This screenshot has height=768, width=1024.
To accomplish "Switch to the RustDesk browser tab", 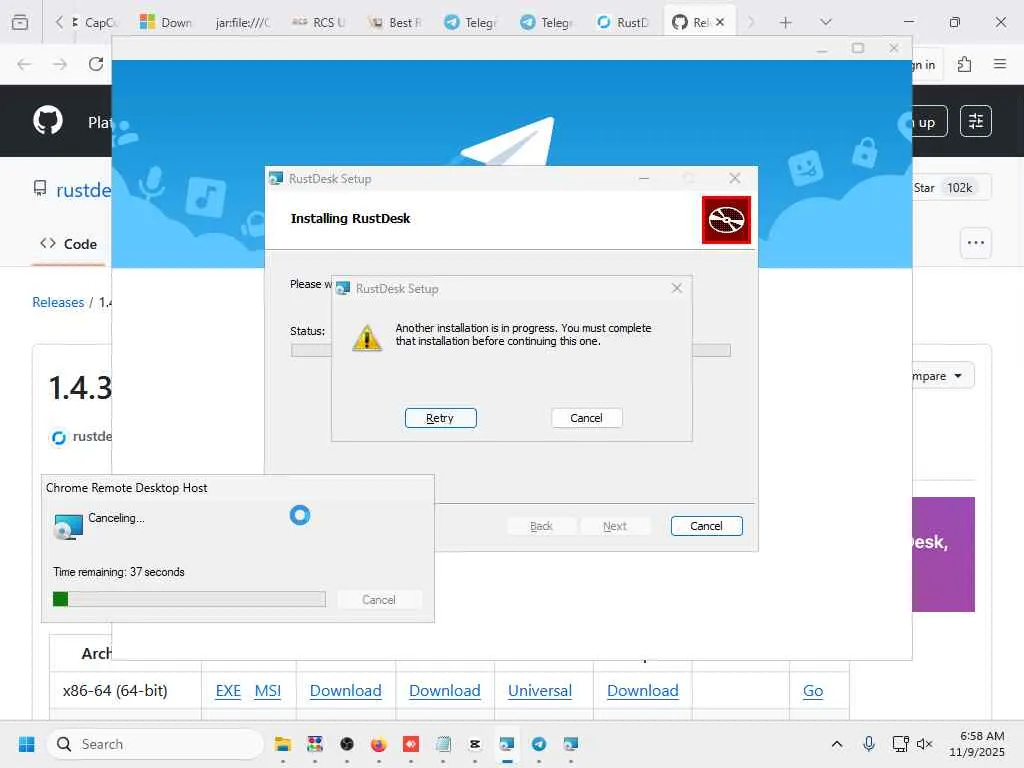I will pos(623,22).
